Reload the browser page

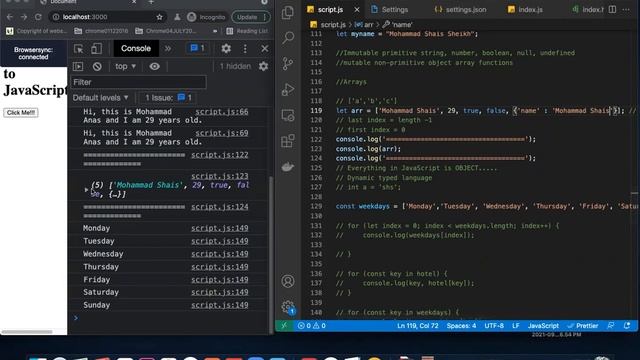38,17
